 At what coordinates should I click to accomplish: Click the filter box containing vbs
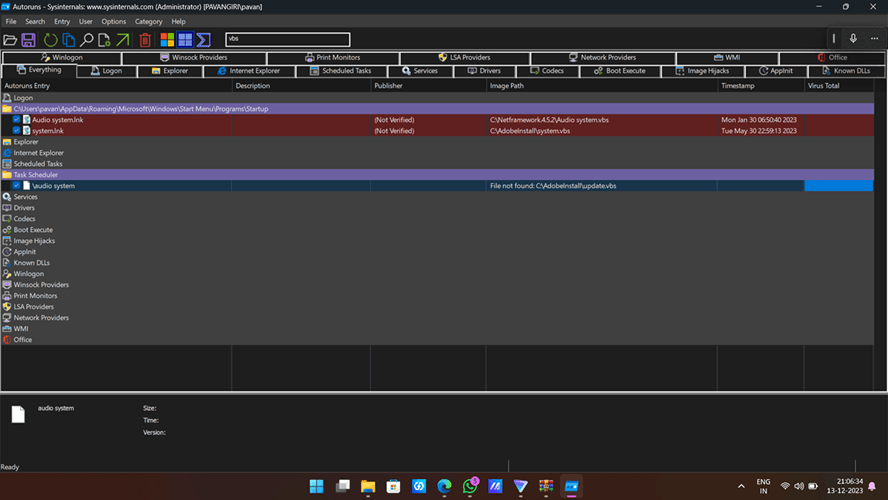click(x=288, y=39)
